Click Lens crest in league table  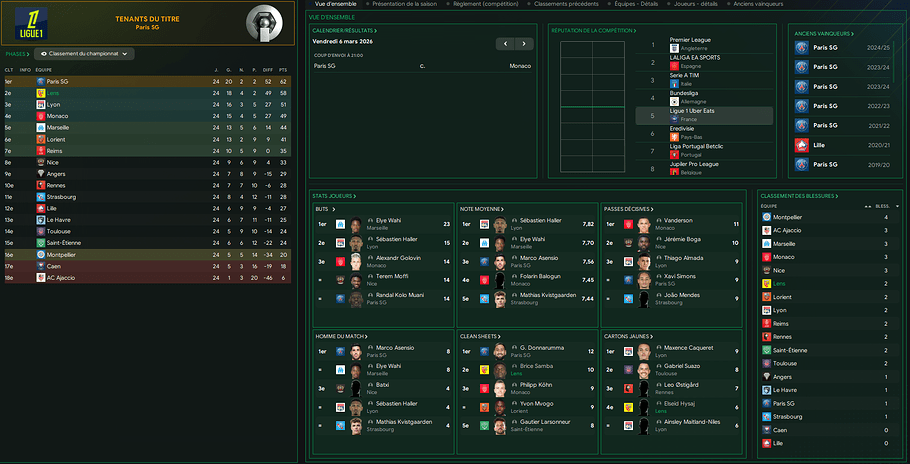point(41,93)
